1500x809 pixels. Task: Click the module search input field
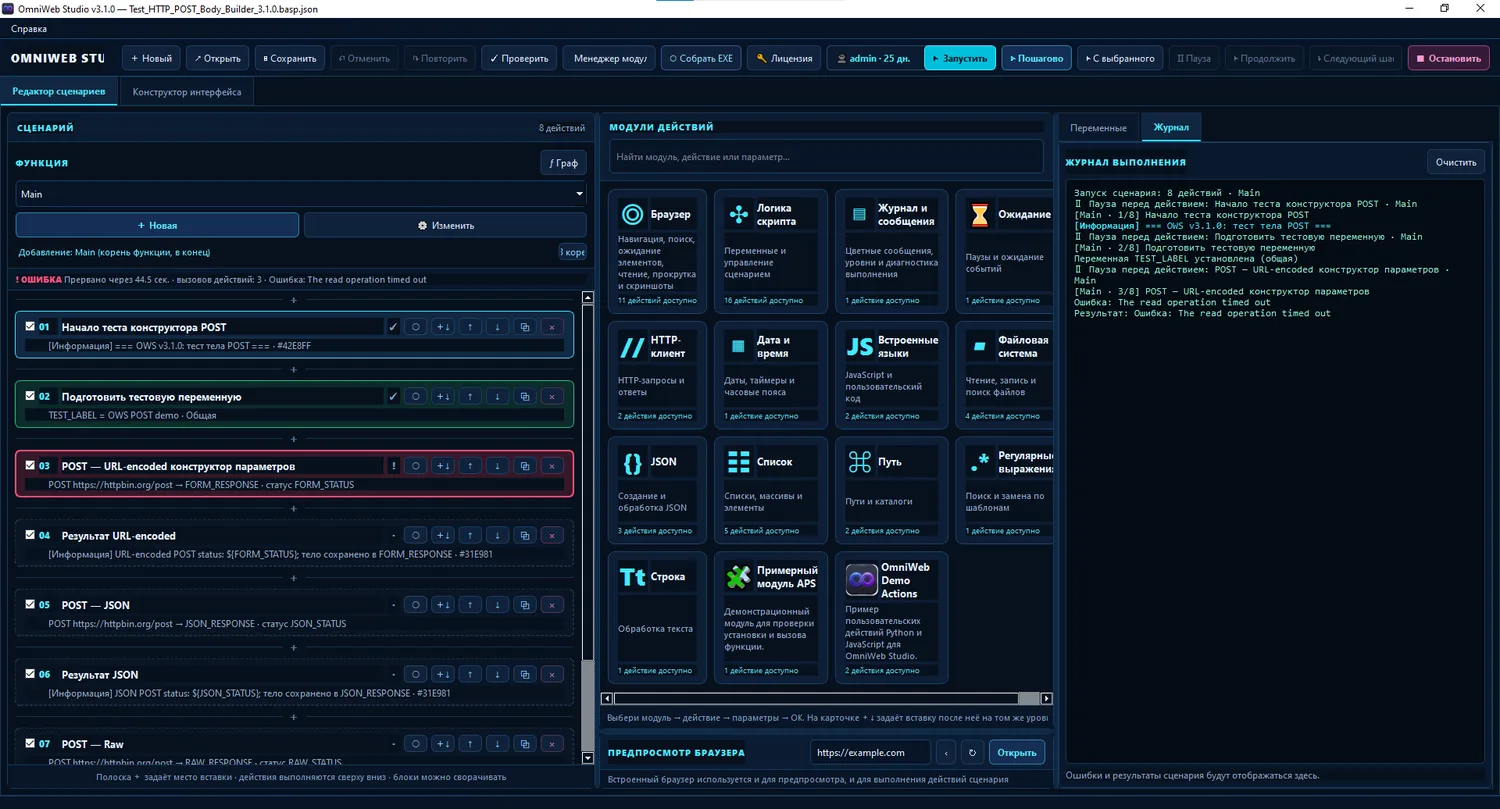pyautogui.click(x=826, y=157)
